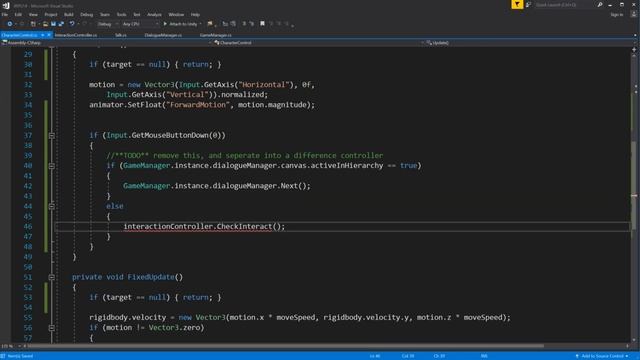Open the File menu
The height and width of the screenshot is (360, 640).
[x=5, y=14]
